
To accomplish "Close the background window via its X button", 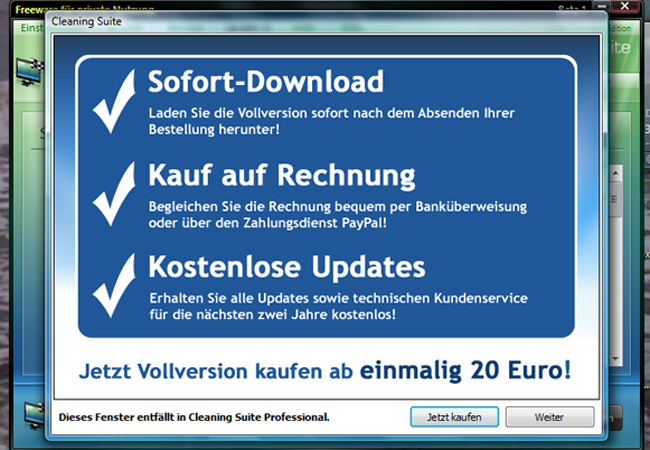I will (628, 5).
